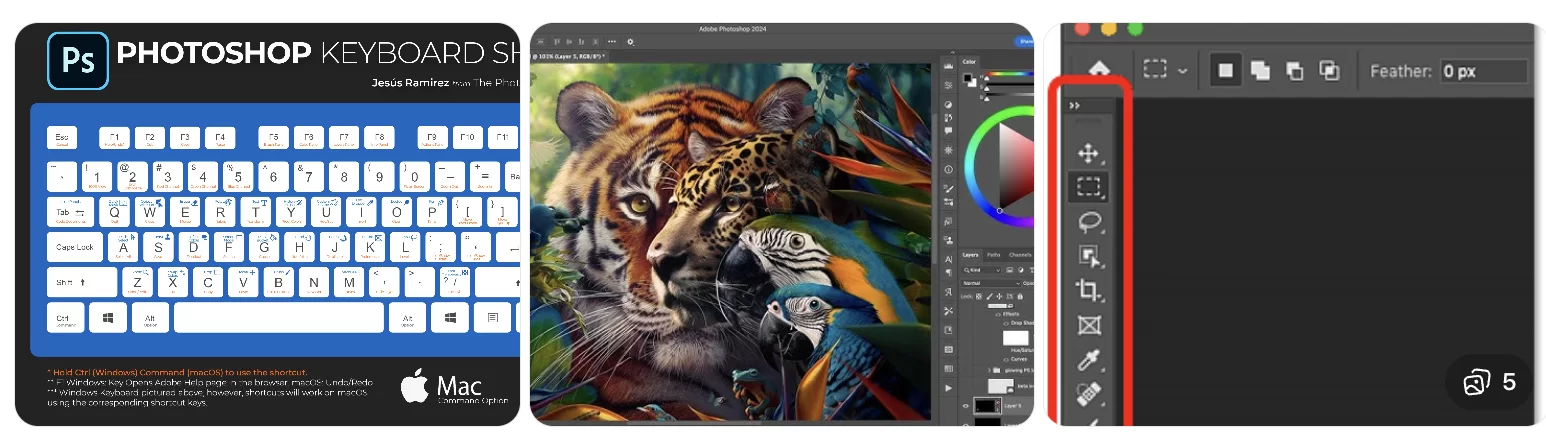This screenshot has width=1546, height=442.
Task: Expand the toolbar with double-arrow
Action: click(x=1075, y=105)
